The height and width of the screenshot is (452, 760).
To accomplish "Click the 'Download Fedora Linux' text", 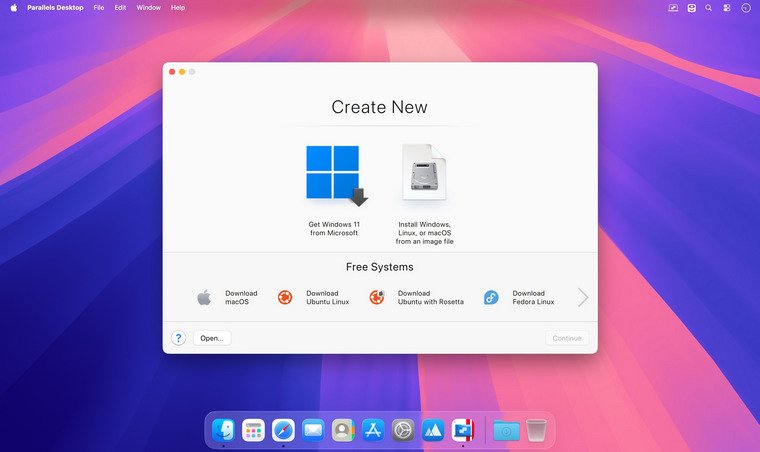I will (533, 297).
